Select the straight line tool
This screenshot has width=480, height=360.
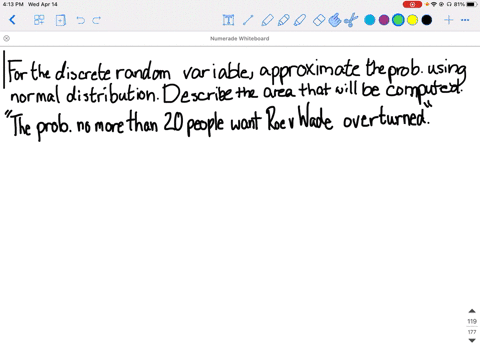coord(248,20)
